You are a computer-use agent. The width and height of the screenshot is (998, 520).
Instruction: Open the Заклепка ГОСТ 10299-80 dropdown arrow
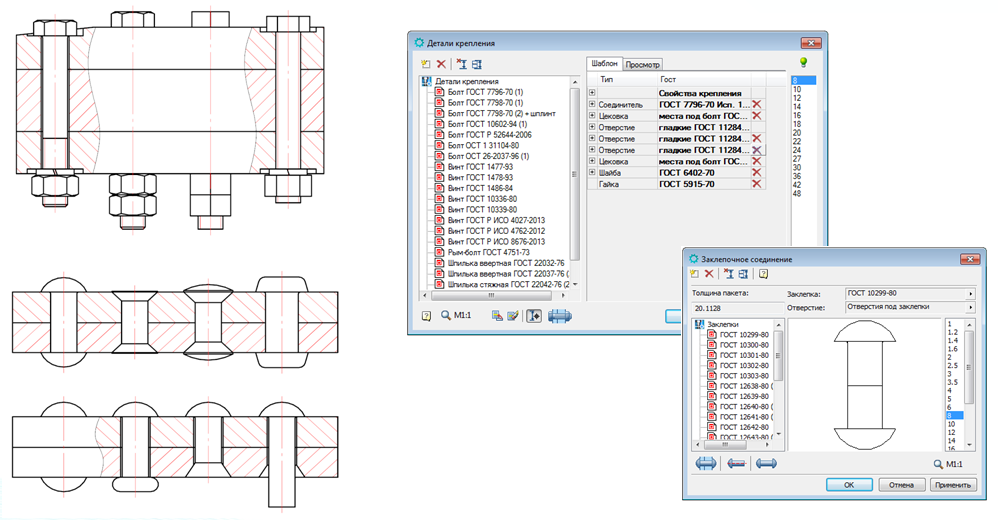pyautogui.click(x=971, y=294)
